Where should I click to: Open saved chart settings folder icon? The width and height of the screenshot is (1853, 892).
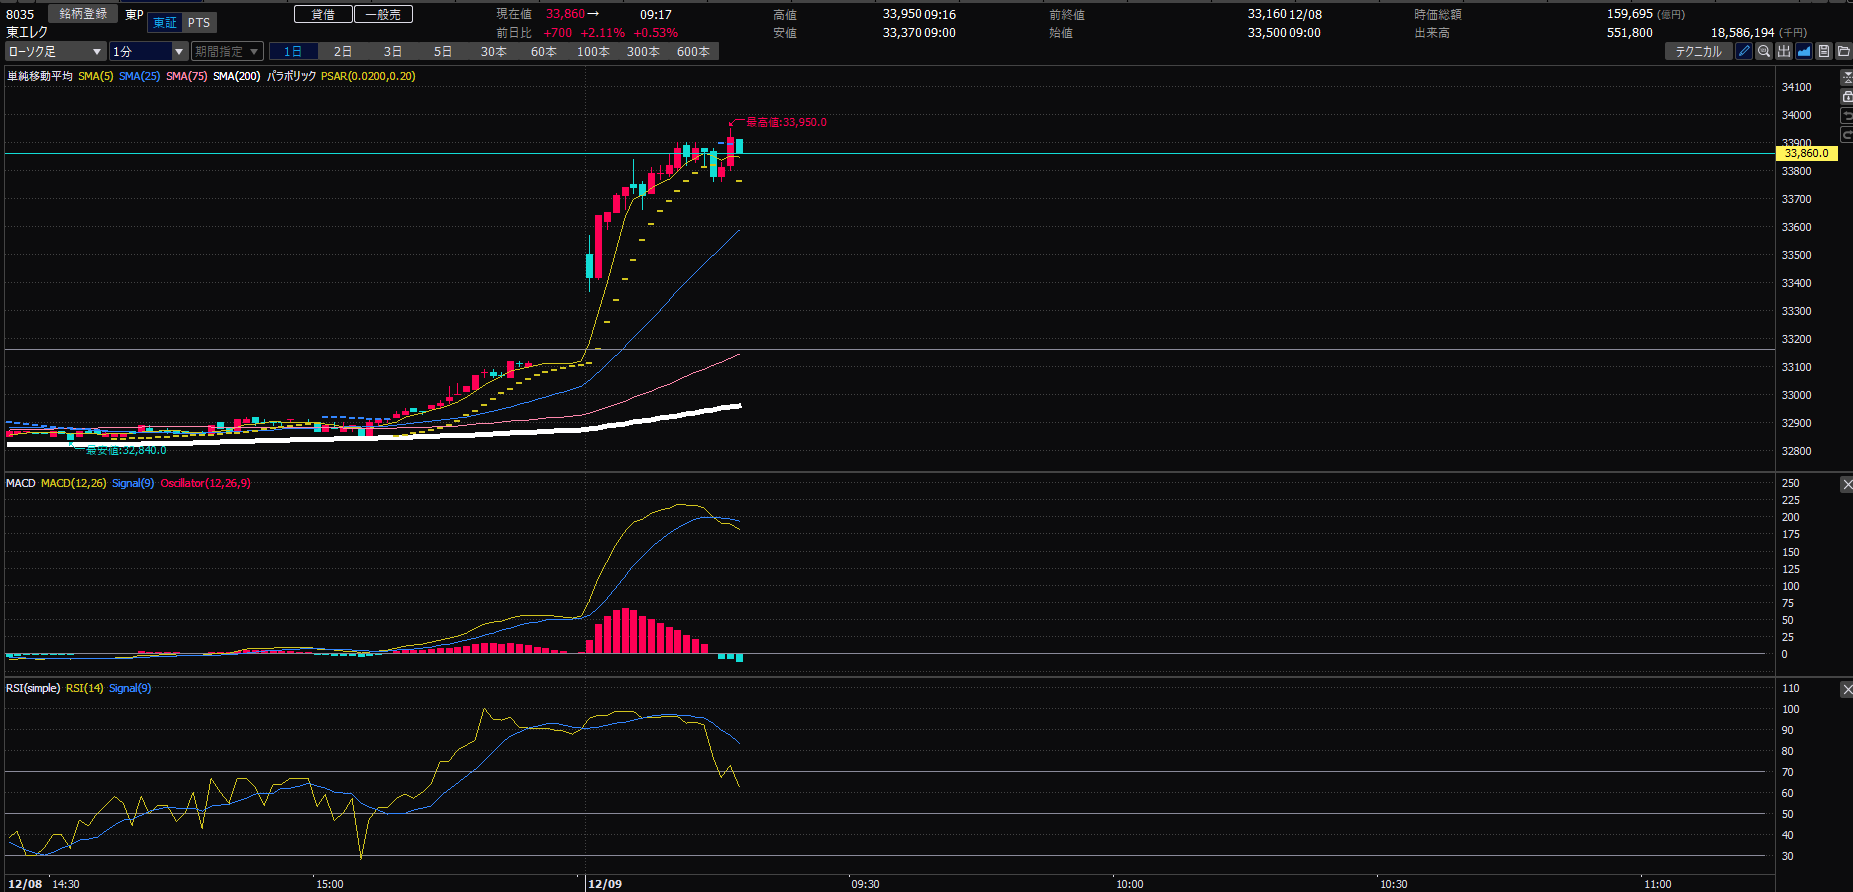(1843, 51)
